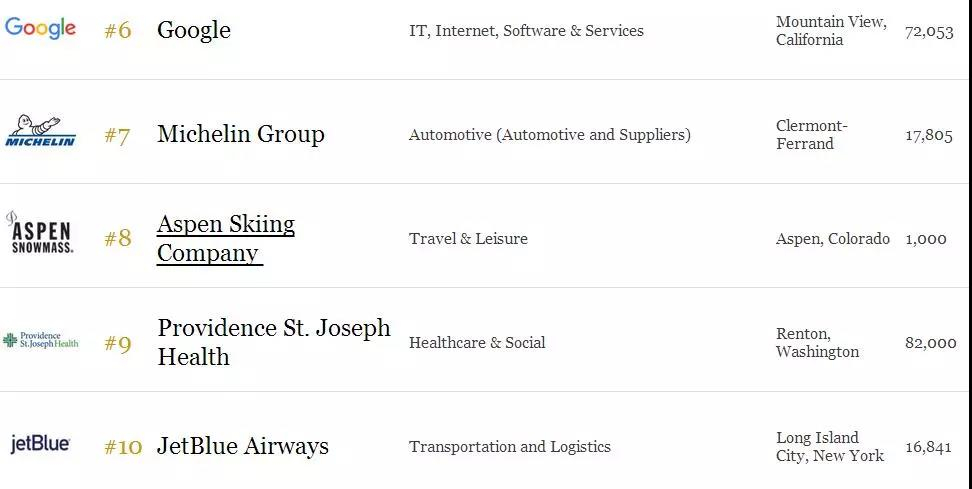Click the Healthcare & Social industry label

[477, 343]
